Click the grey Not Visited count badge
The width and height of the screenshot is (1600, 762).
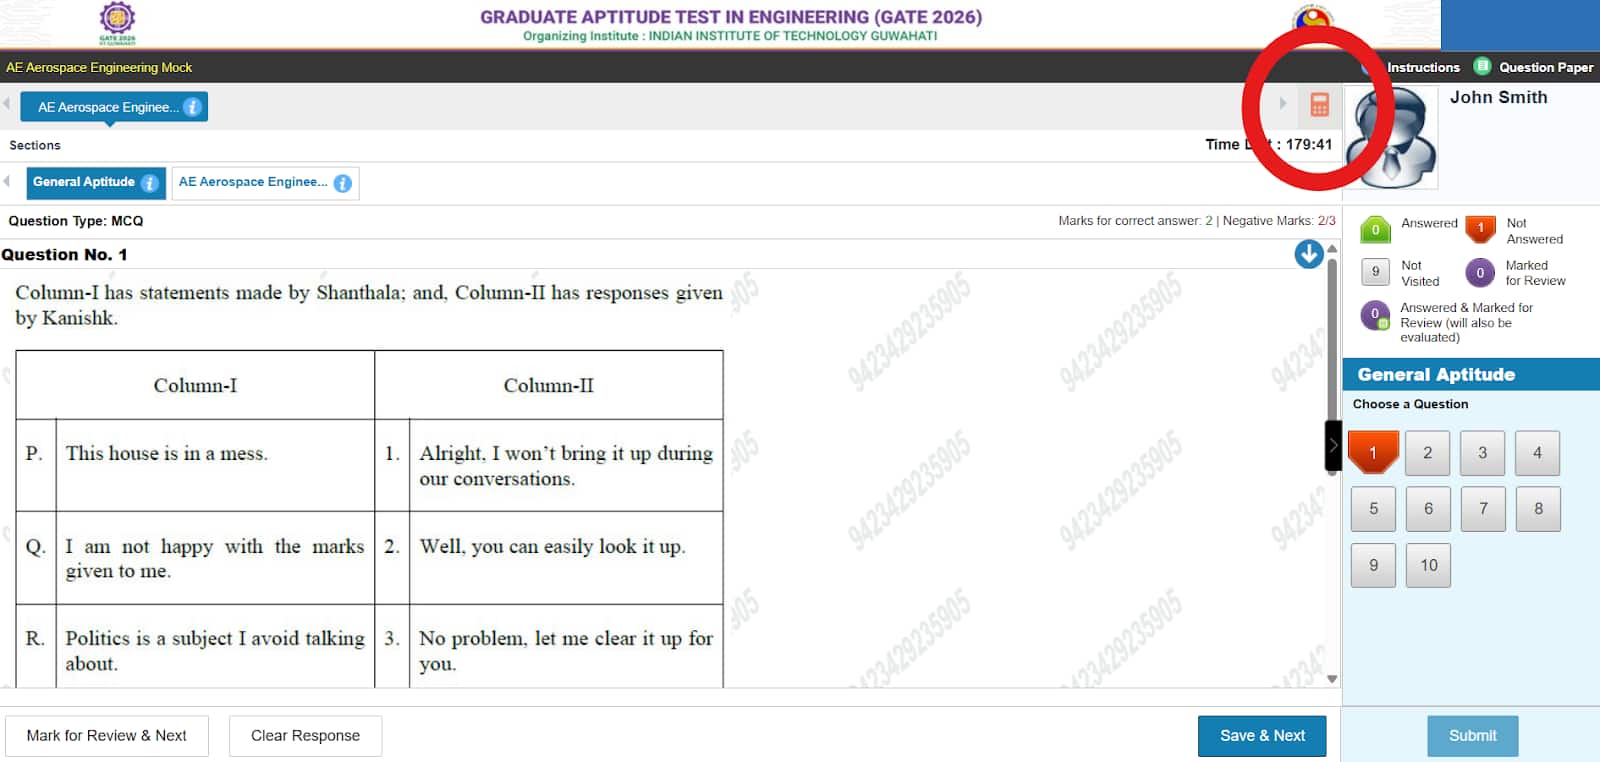[1376, 271]
